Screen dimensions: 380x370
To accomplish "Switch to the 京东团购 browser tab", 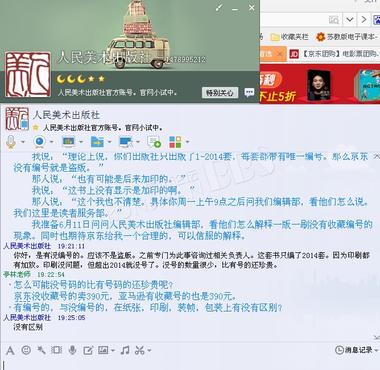I will pos(334,54).
